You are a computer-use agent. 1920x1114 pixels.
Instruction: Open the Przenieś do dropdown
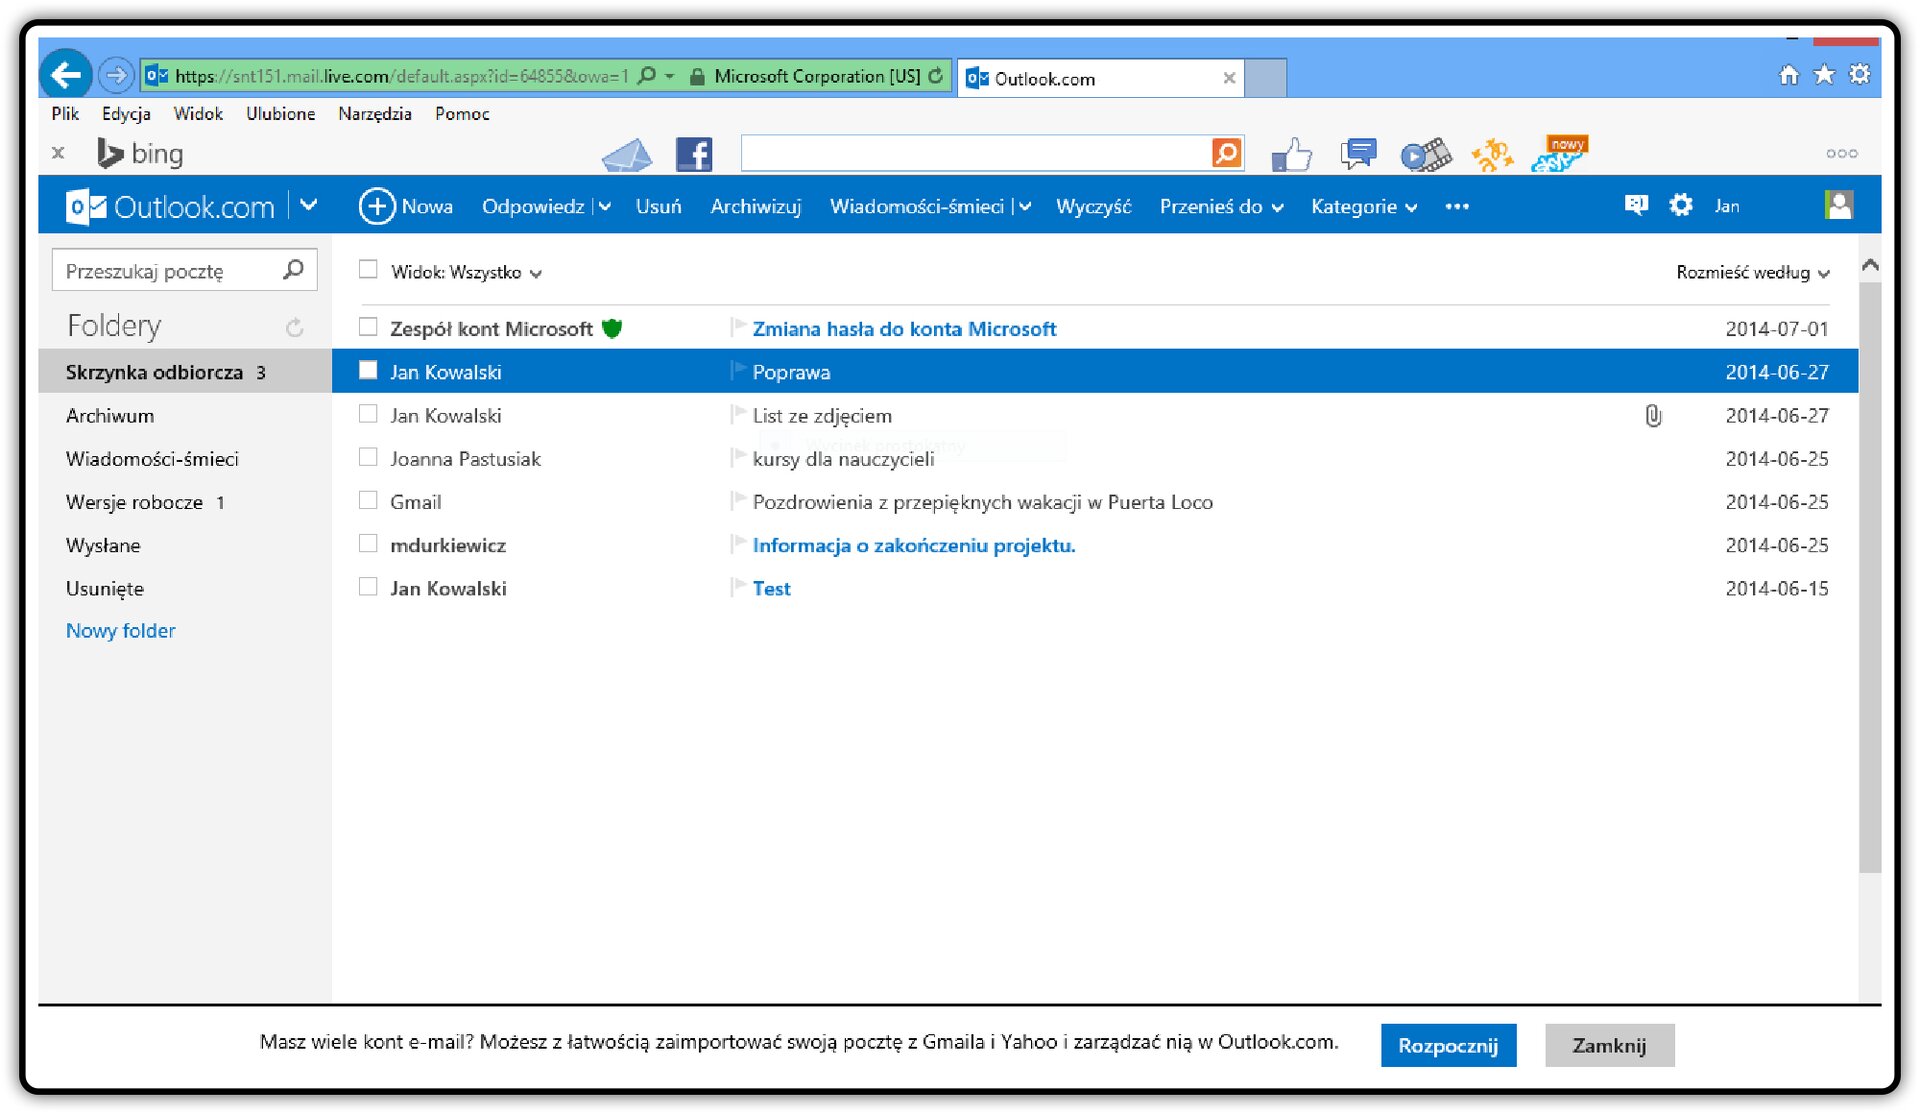(1221, 206)
